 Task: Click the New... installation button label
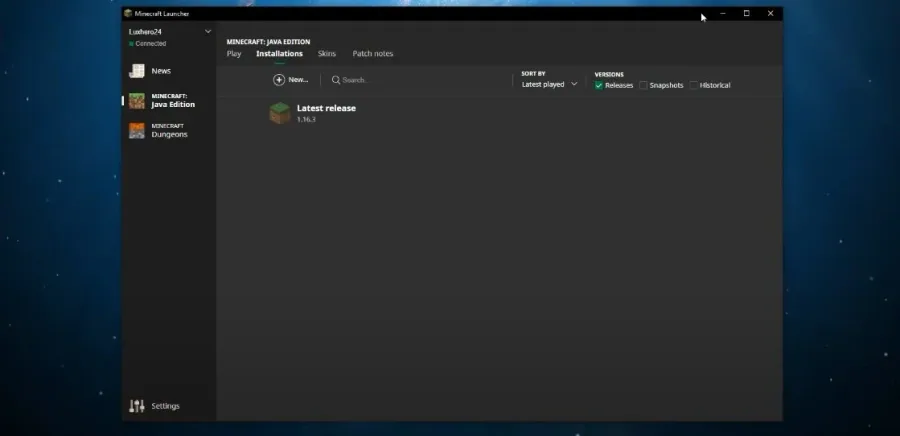[x=298, y=80]
